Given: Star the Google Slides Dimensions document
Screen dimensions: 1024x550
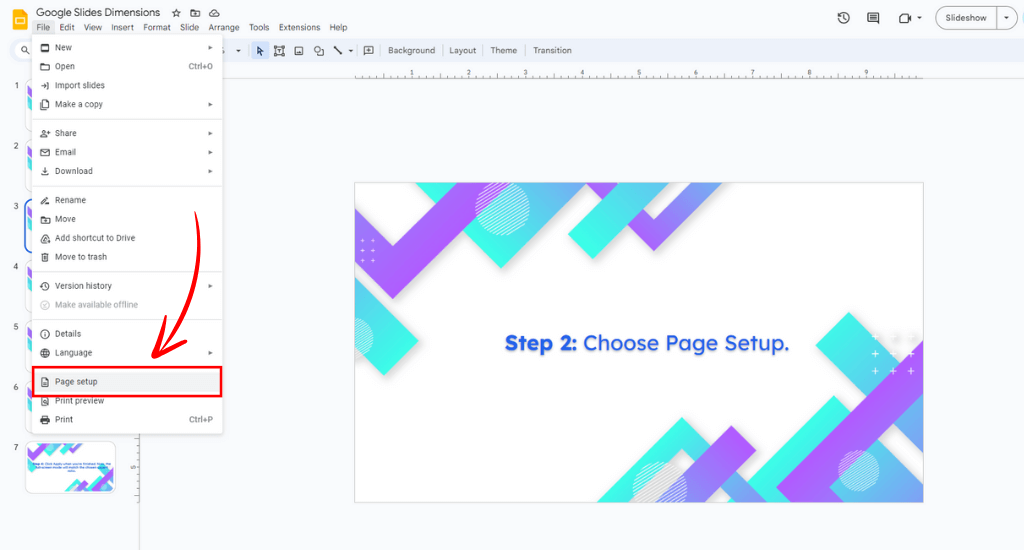Looking at the screenshot, I should pos(176,13).
